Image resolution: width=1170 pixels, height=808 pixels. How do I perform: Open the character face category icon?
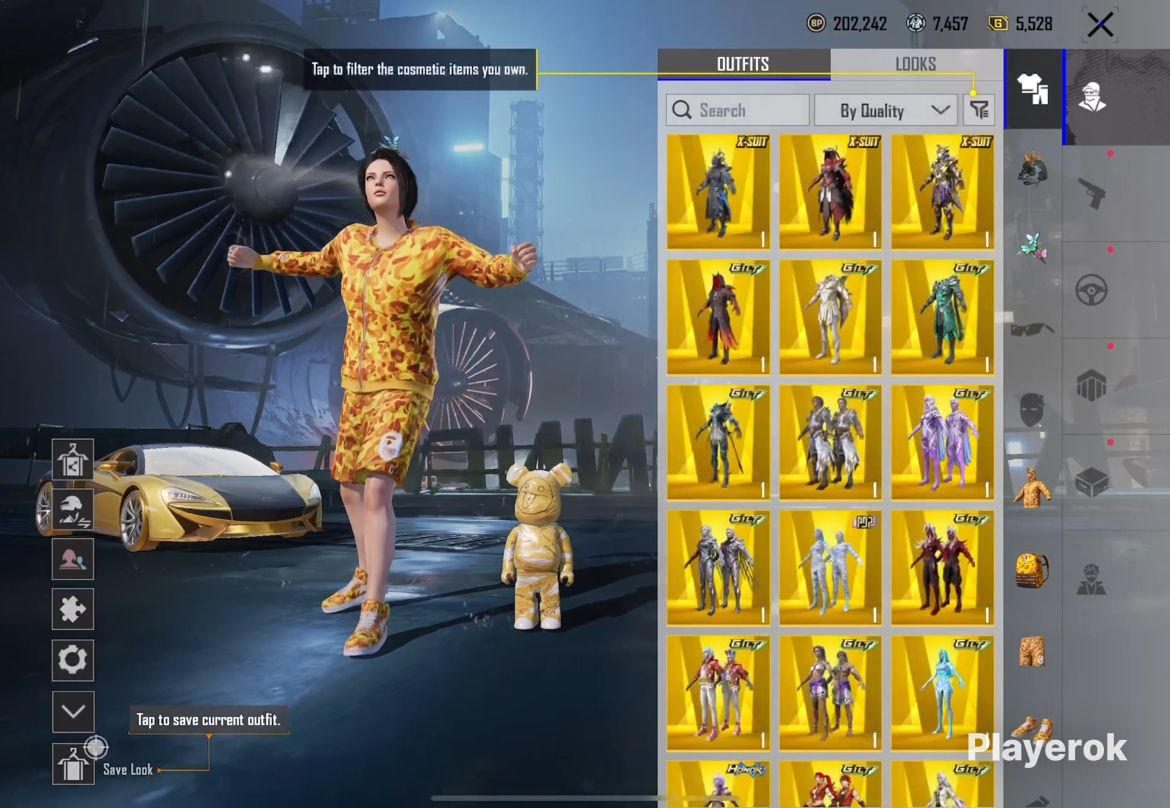1093,97
